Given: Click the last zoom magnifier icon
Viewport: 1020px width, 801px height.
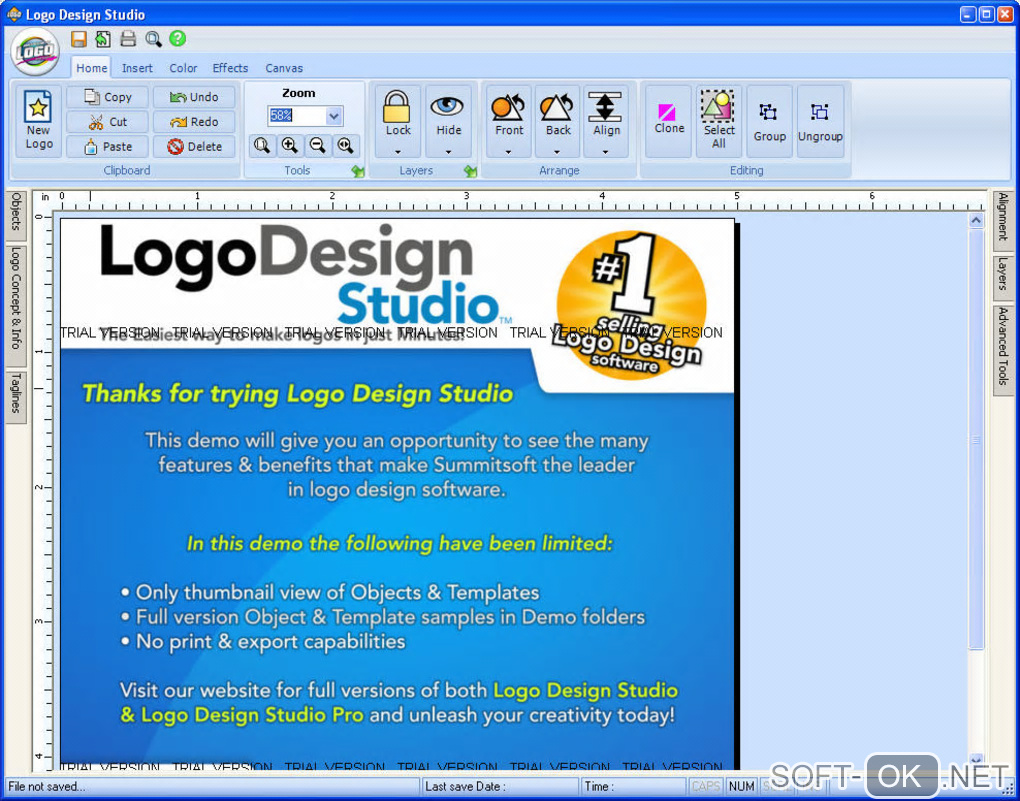Looking at the screenshot, I should click(345, 146).
